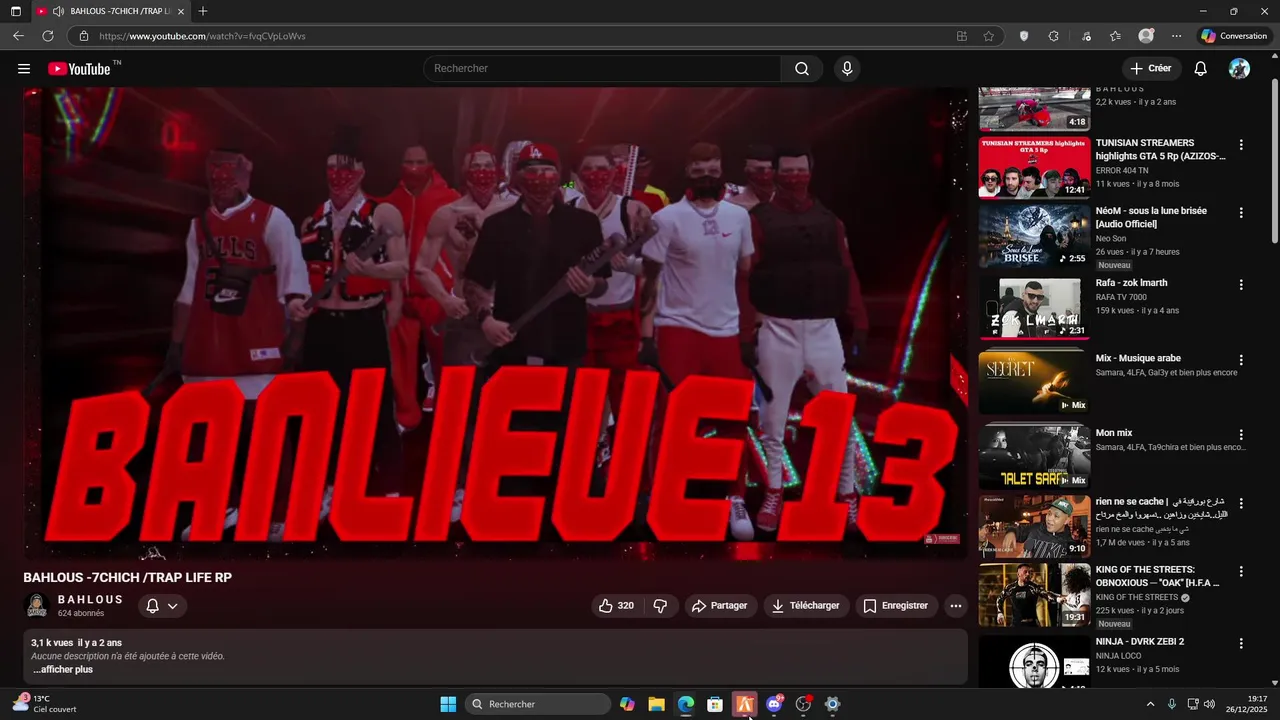The image size is (1280, 720).
Task: Open NINJA - DVRK ZEBI 2 title
Action: pyautogui.click(x=1140, y=642)
